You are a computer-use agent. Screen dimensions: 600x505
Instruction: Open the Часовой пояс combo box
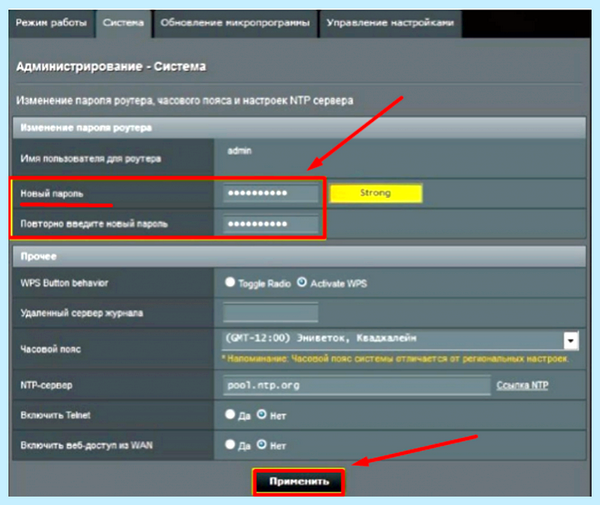pyautogui.click(x=400, y=340)
